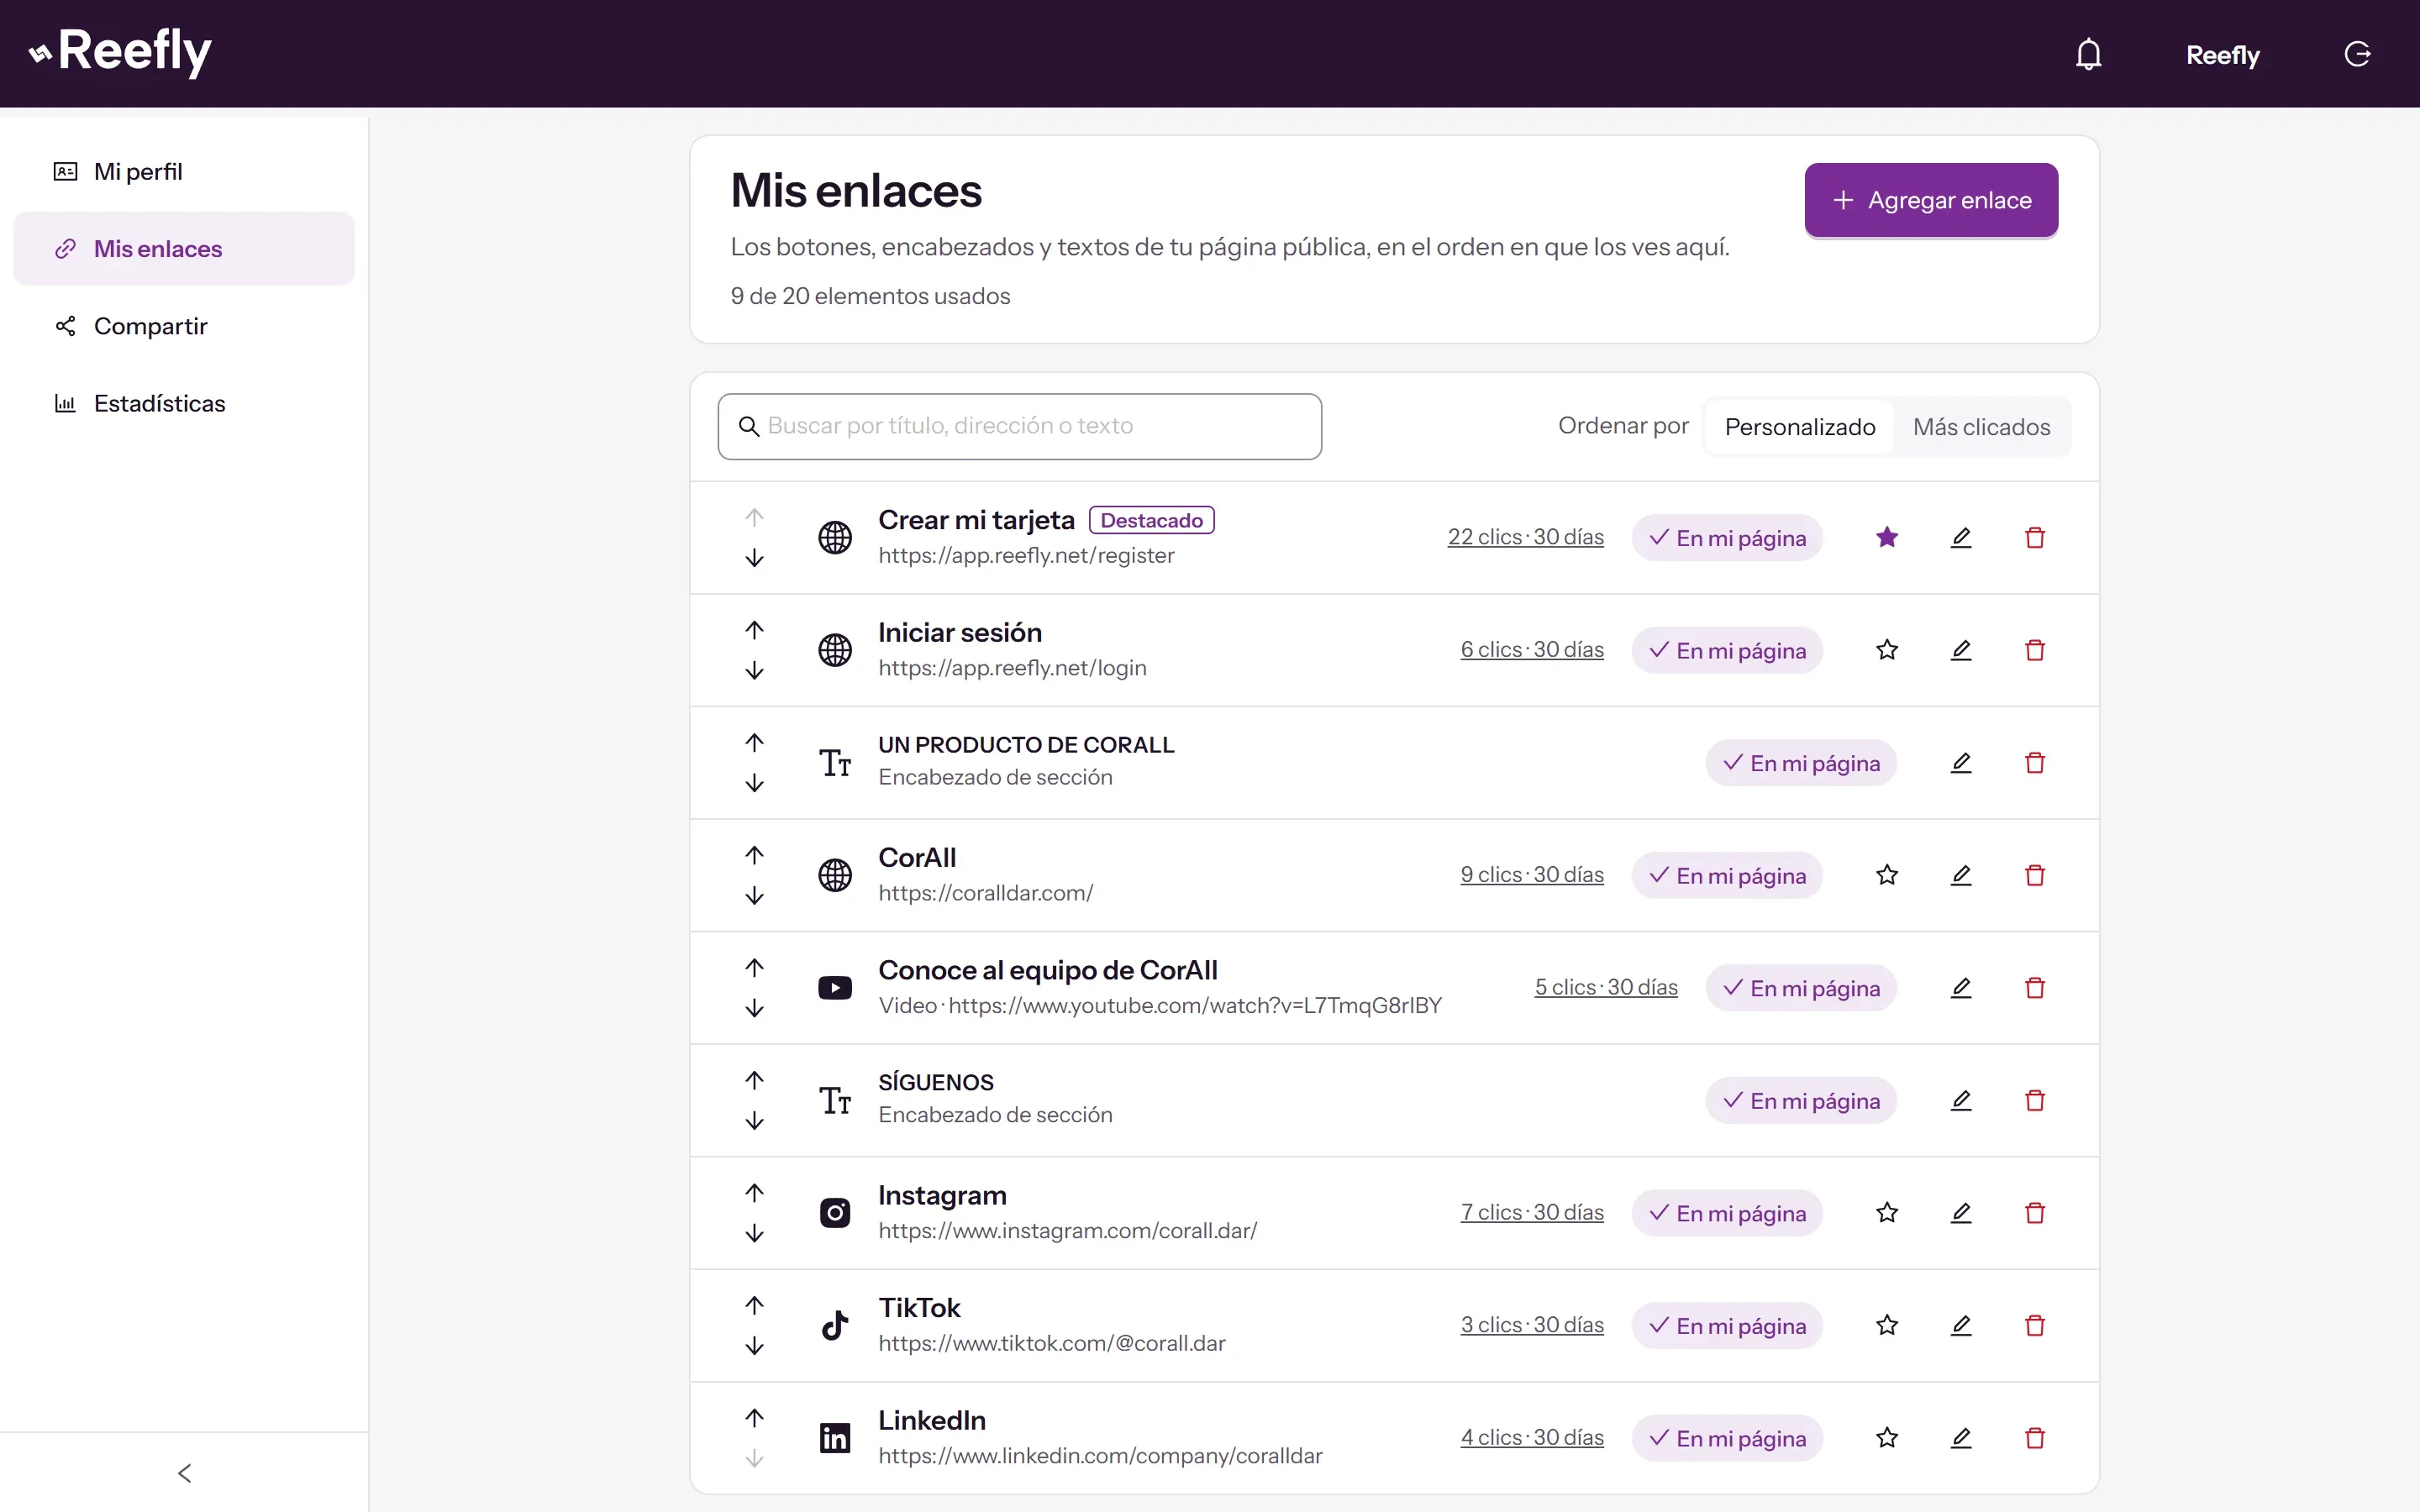Select Personalizado sort order
2420x1512 pixels.
point(1800,427)
